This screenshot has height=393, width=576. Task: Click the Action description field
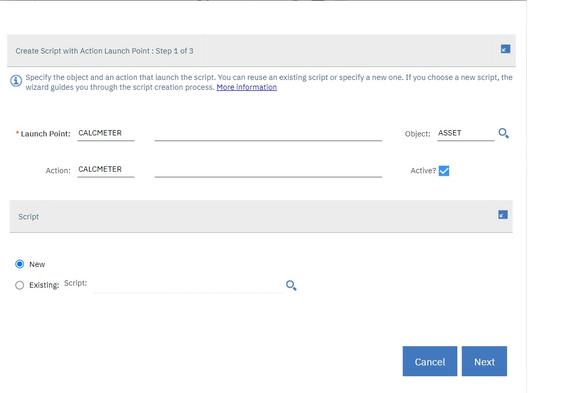click(x=268, y=170)
